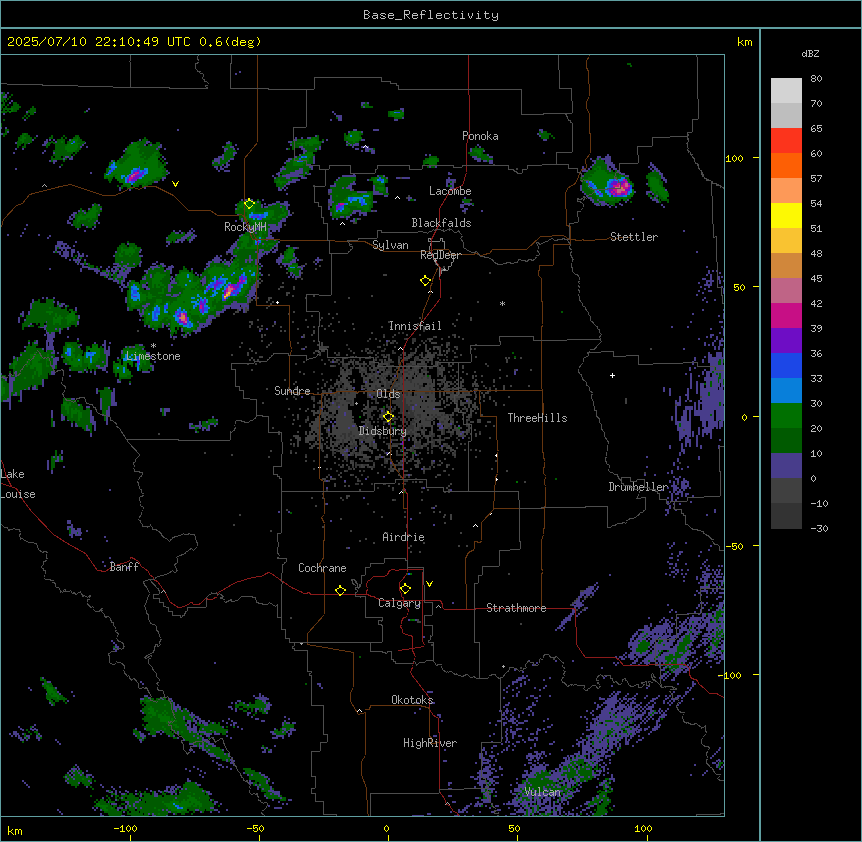Click the HighRiver label
Image resolution: width=862 pixels, height=842 pixels.
[x=430, y=743]
